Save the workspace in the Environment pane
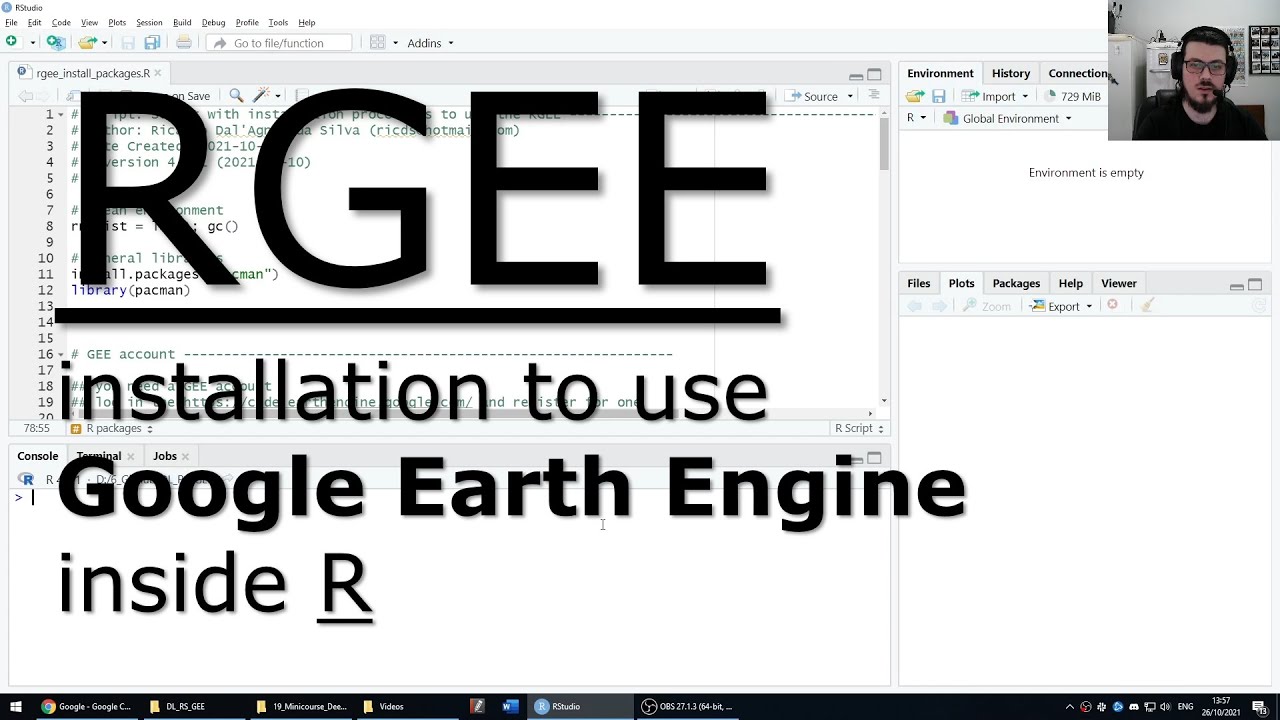Viewport: 1280px width, 720px height. tap(939, 96)
